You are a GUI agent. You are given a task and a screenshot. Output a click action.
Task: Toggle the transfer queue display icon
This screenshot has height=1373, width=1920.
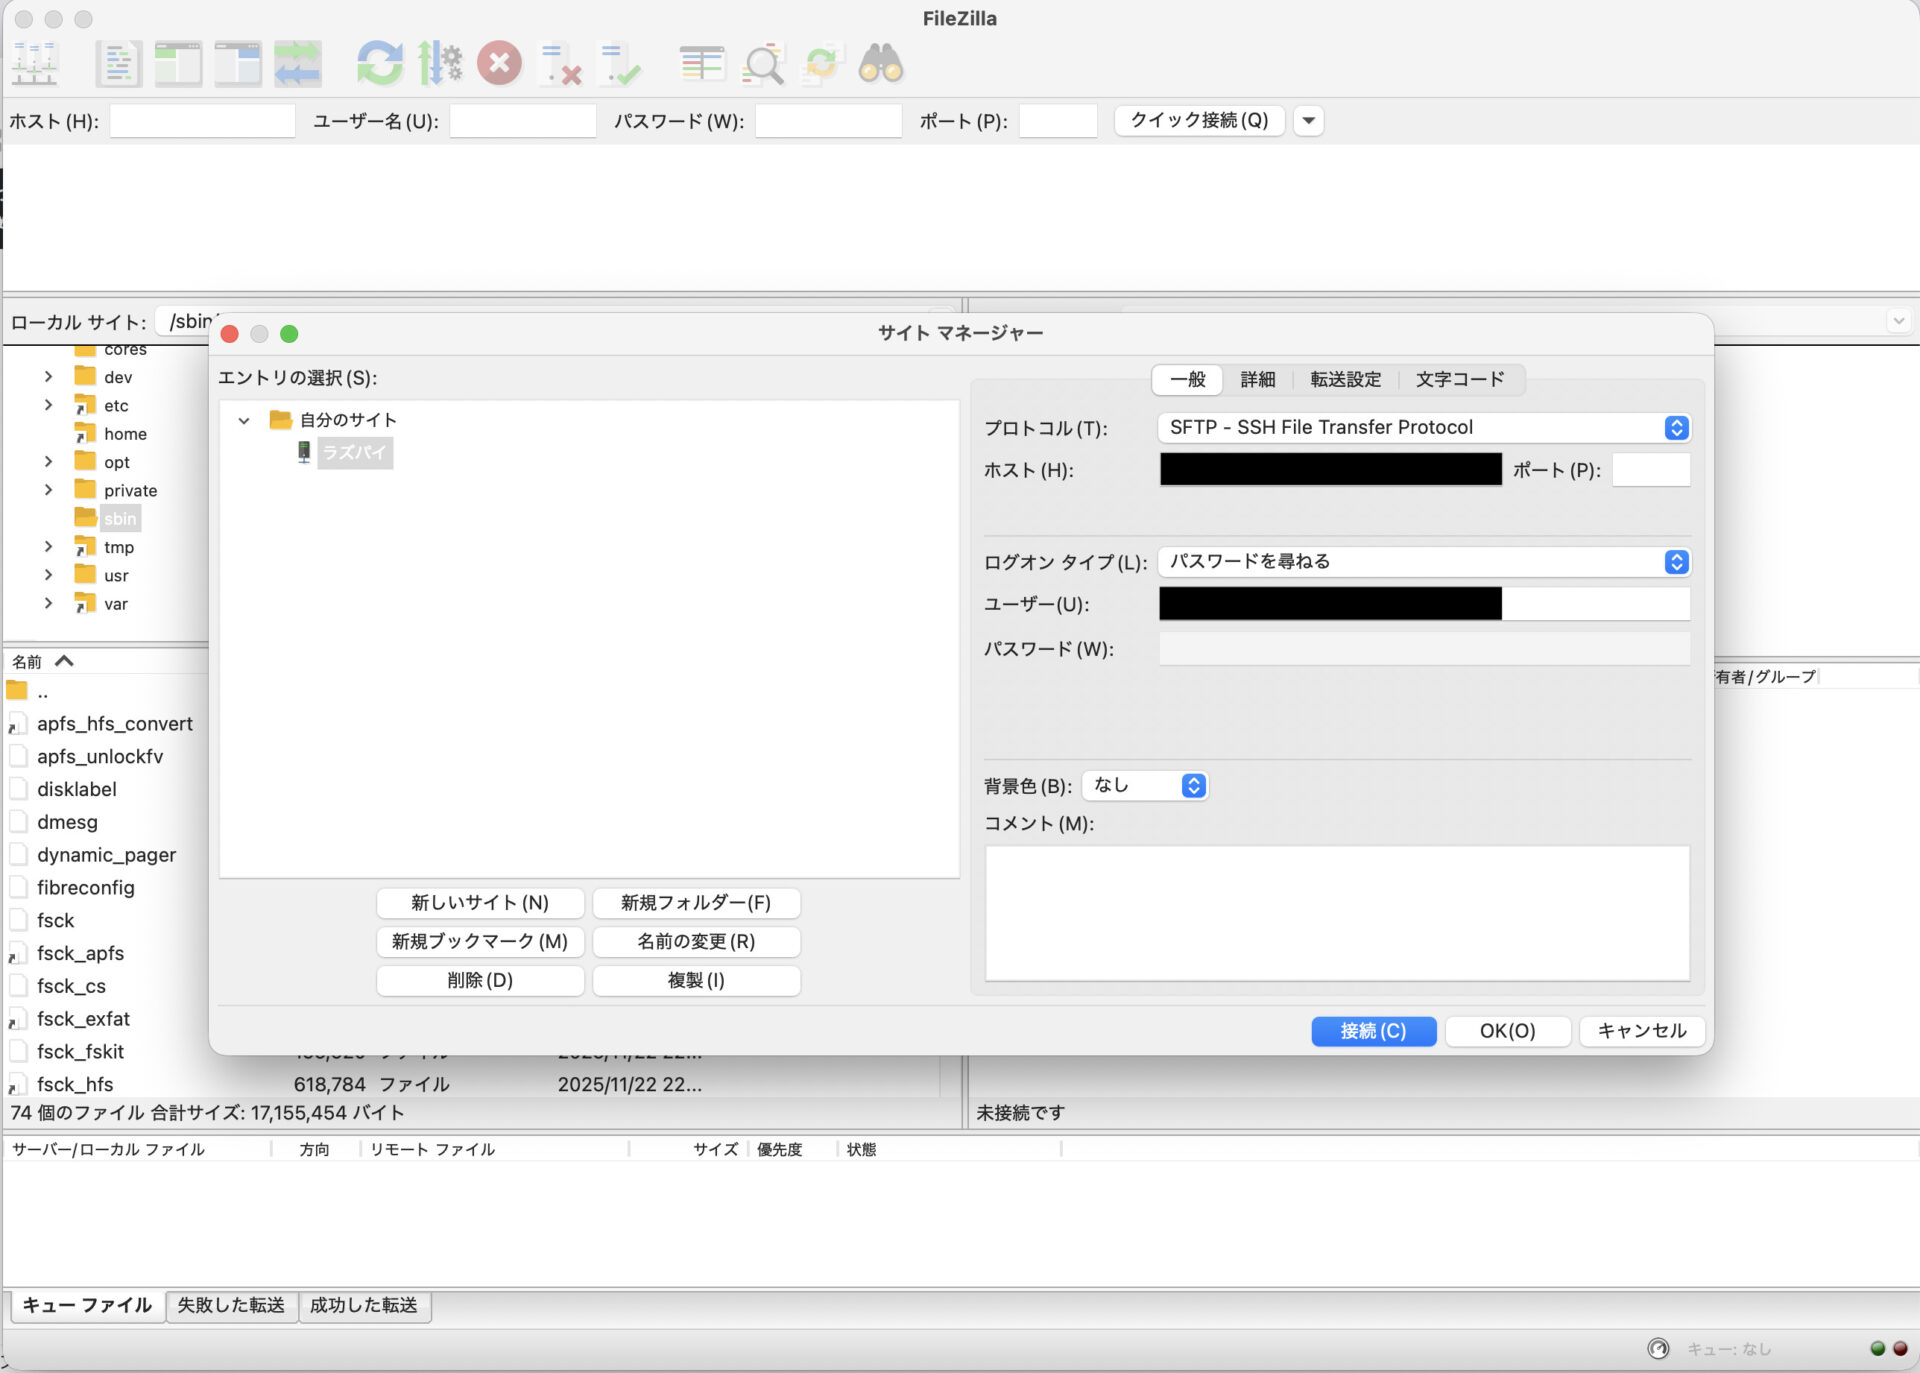pyautogui.click(x=298, y=64)
